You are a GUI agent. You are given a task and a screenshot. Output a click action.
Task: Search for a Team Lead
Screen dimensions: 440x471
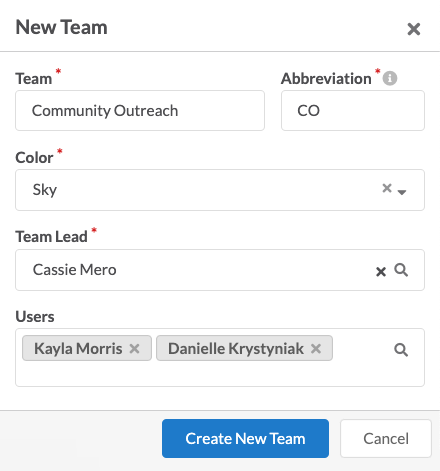point(401,270)
